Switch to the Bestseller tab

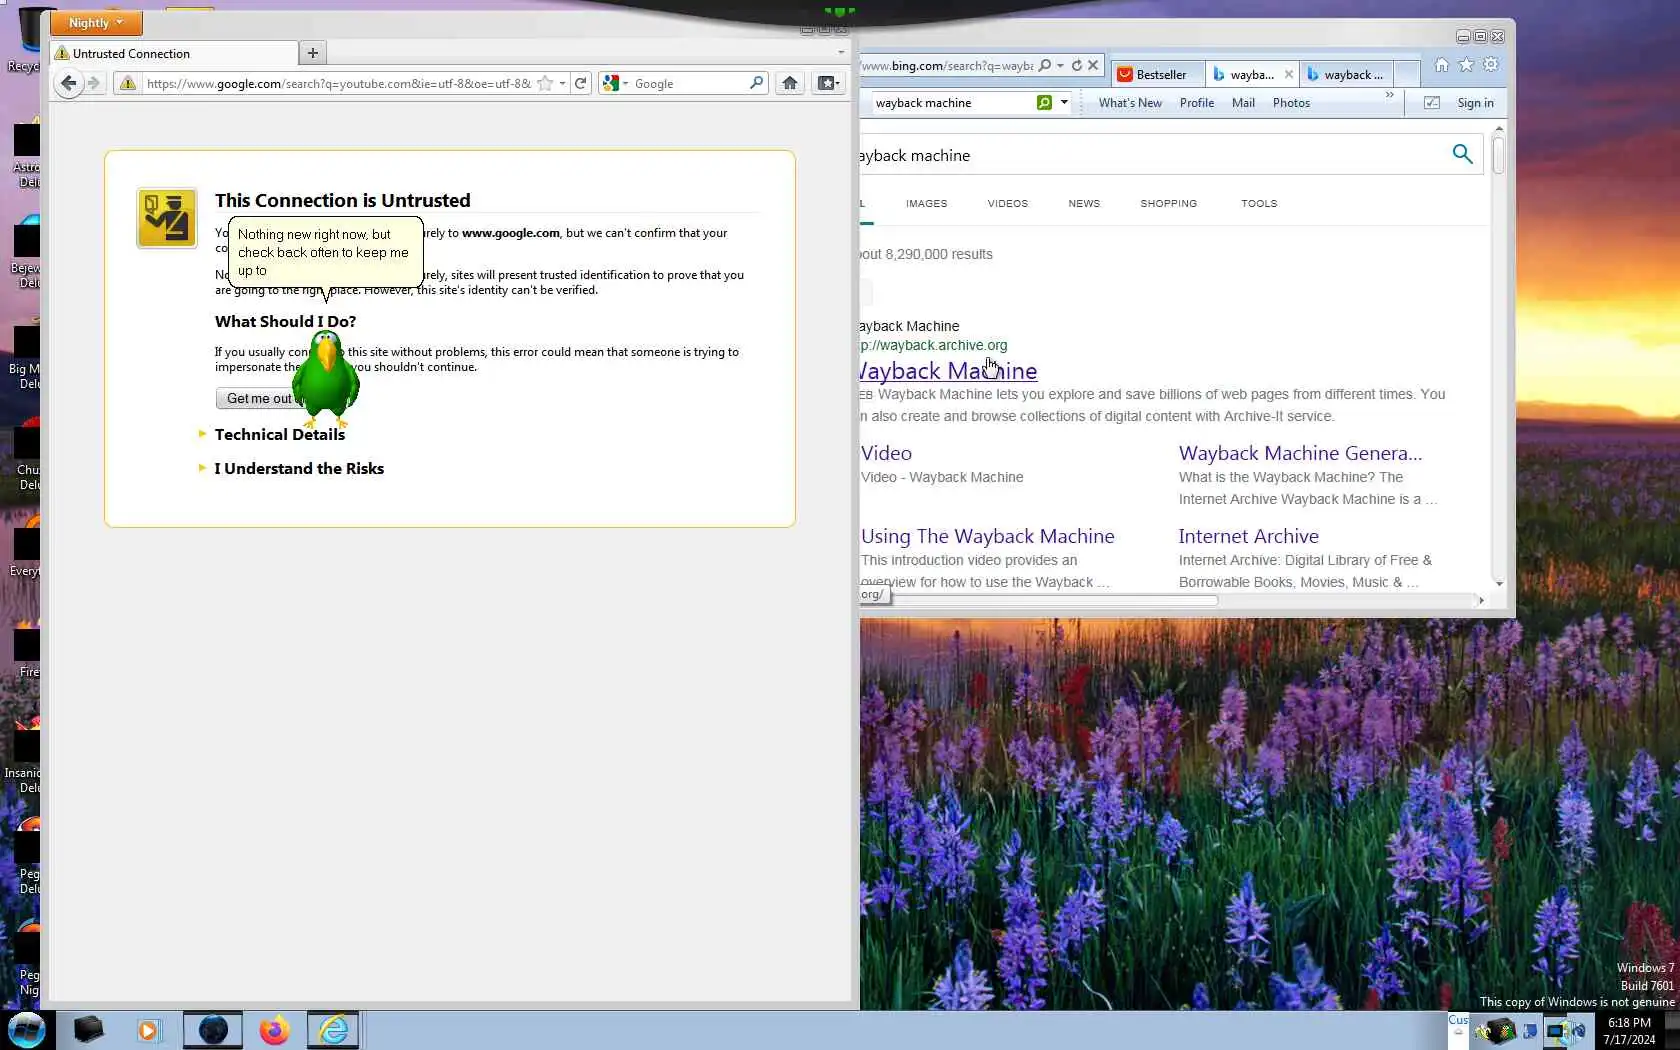point(1157,74)
